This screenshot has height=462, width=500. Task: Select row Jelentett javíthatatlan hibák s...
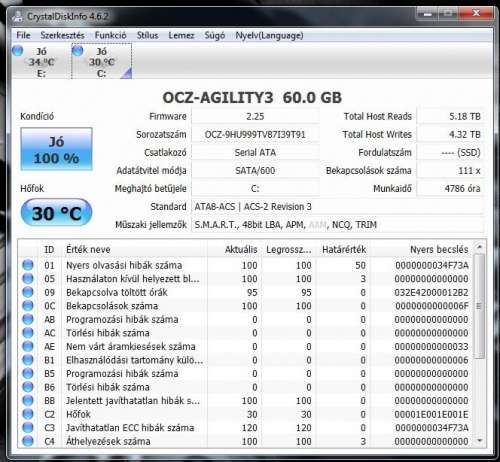click(x=246, y=401)
